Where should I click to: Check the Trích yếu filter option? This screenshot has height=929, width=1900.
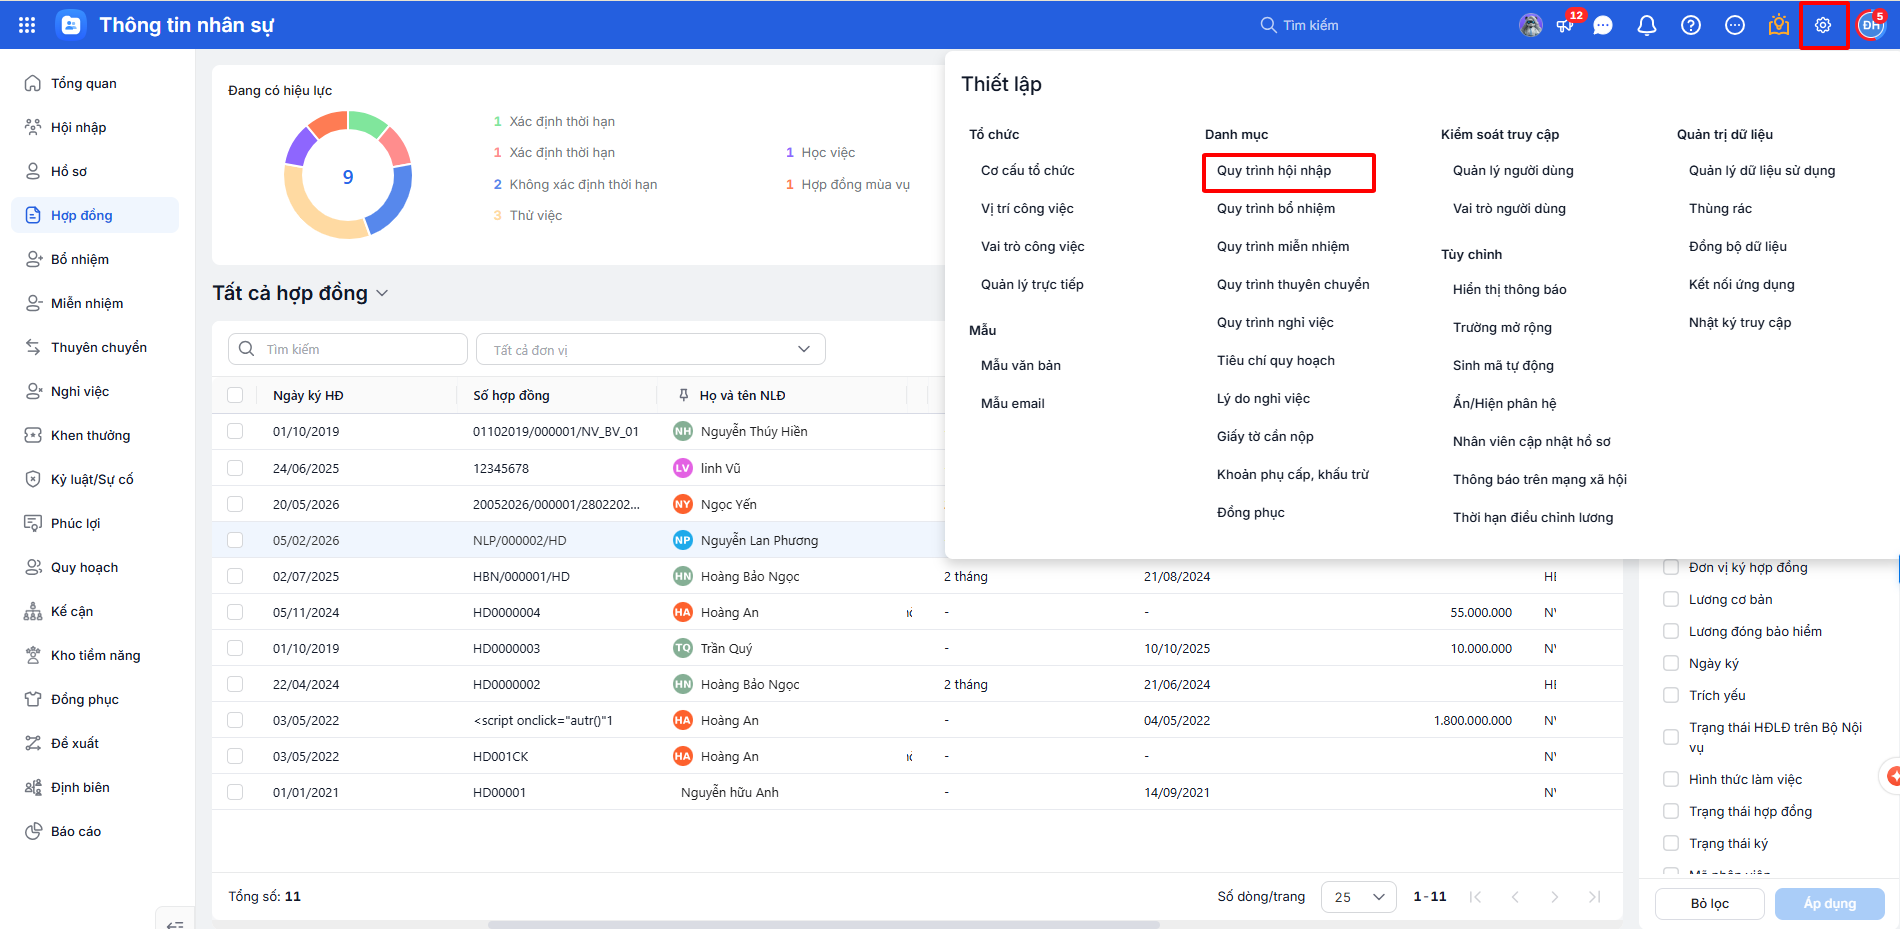[1671, 695]
